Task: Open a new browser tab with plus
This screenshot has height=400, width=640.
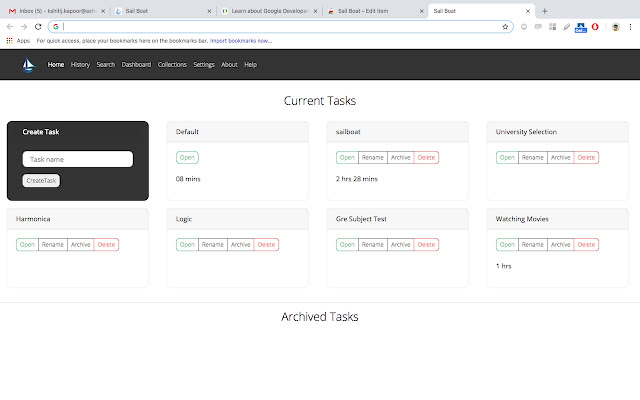Action: tap(544, 11)
